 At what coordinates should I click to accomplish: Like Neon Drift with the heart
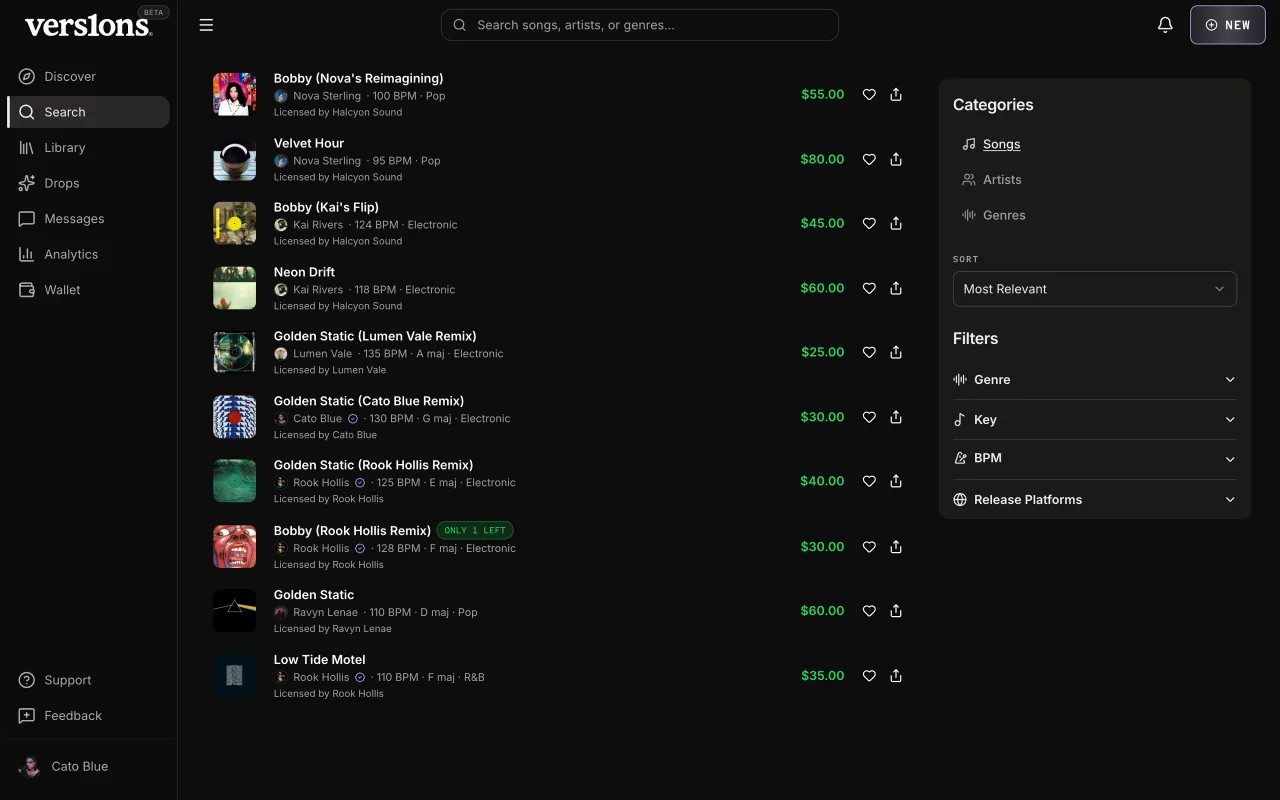(869, 288)
